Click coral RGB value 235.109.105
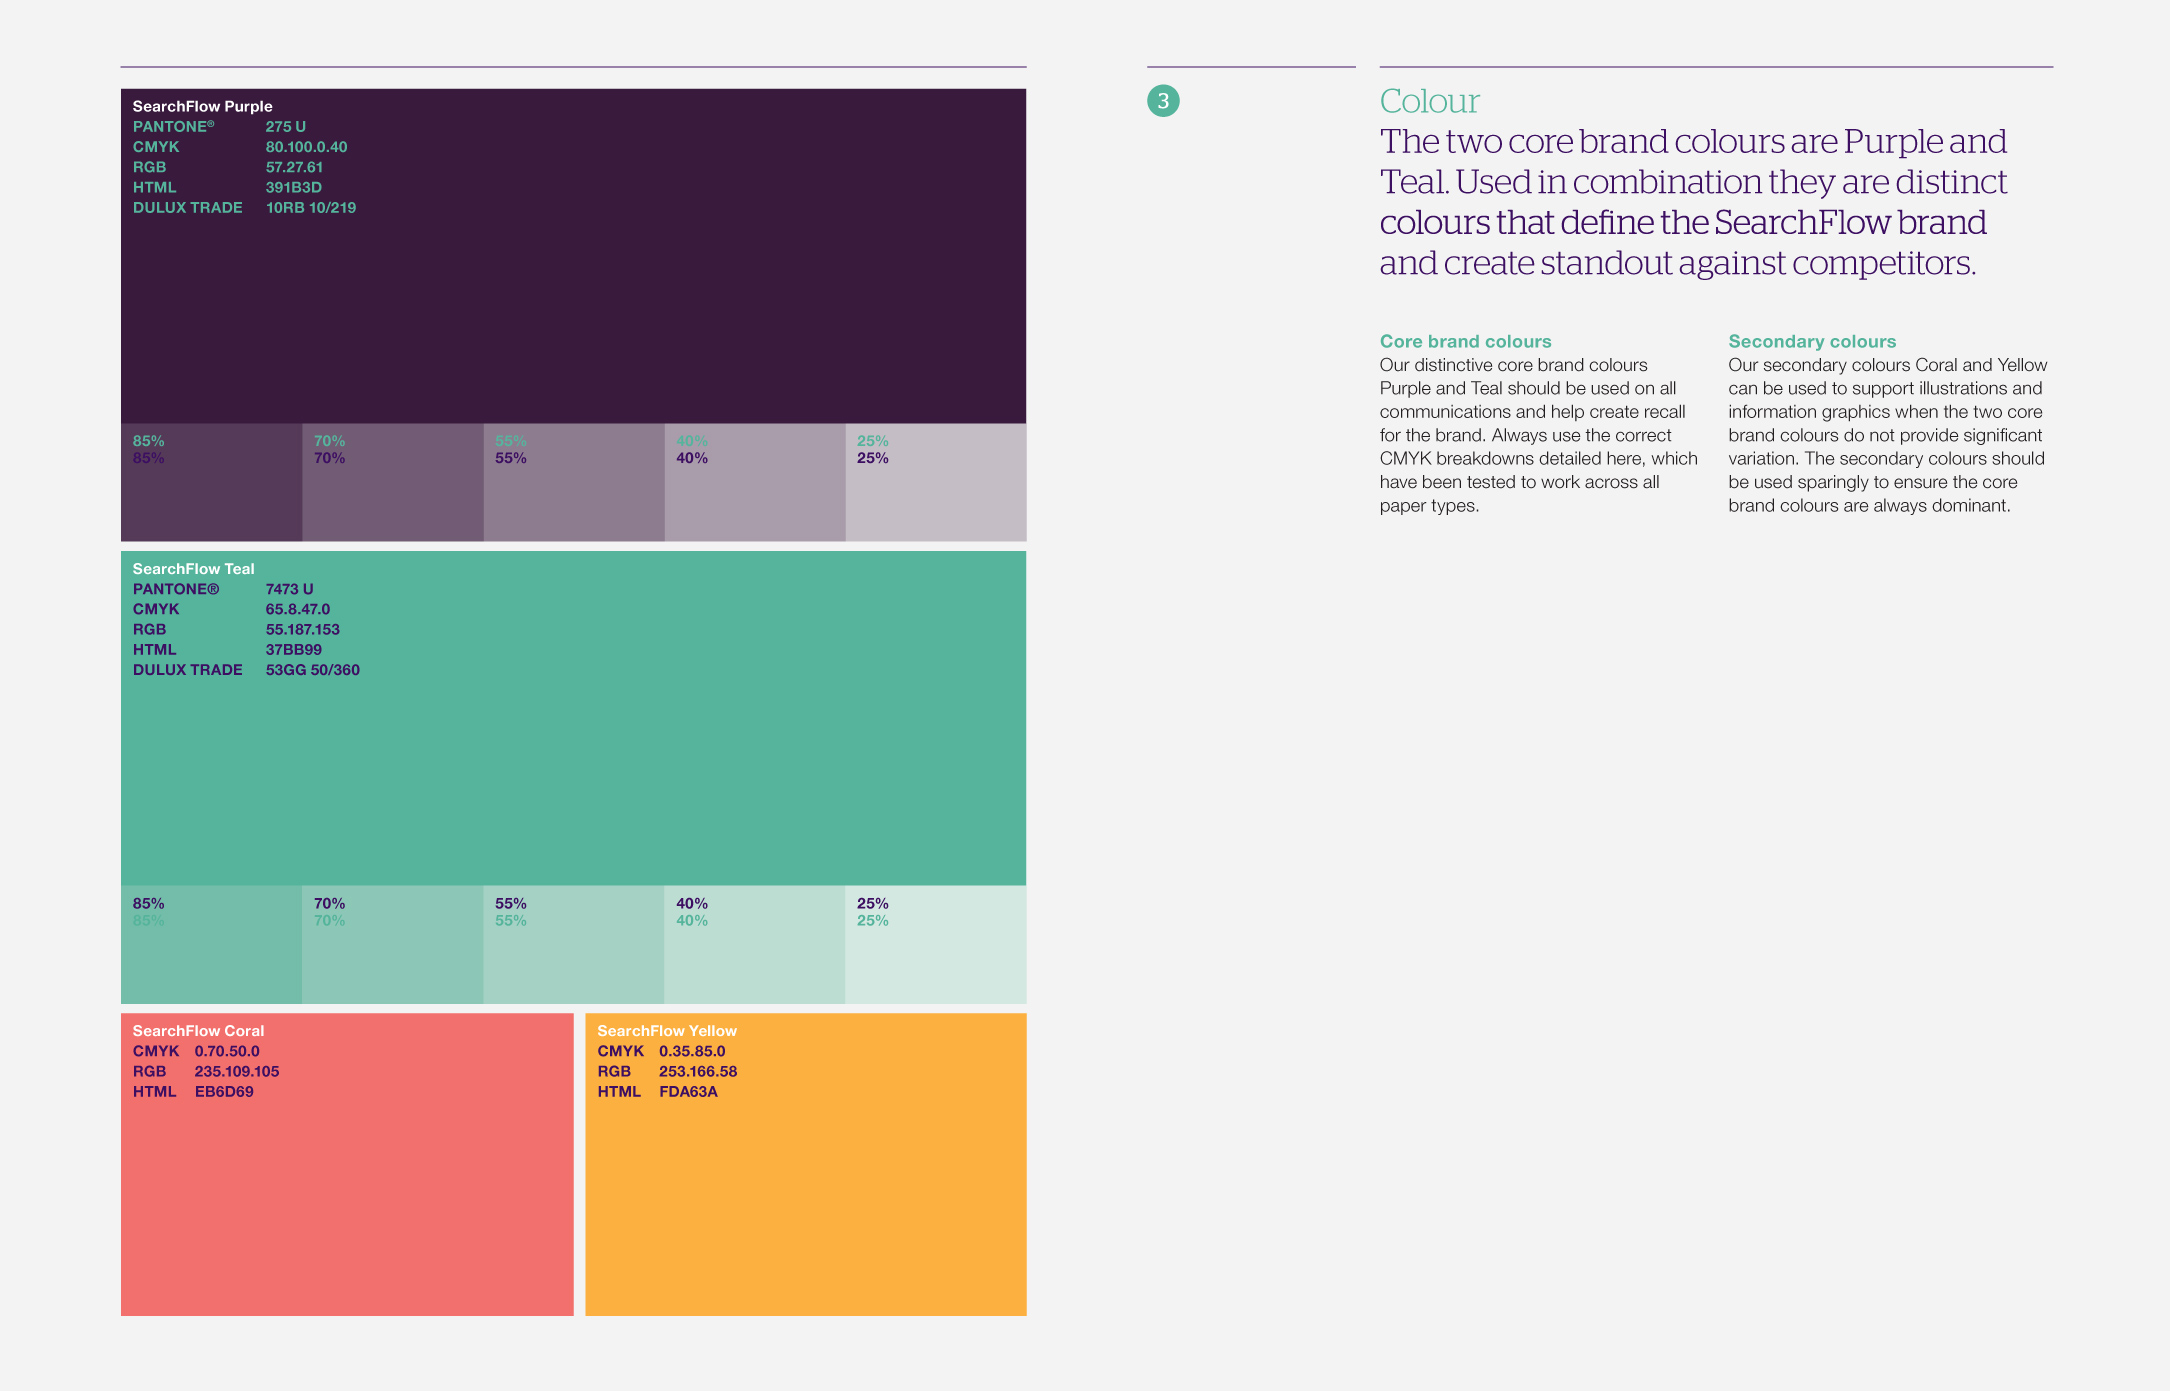Image resolution: width=2170 pixels, height=1391 pixels. pyautogui.click(x=237, y=1072)
